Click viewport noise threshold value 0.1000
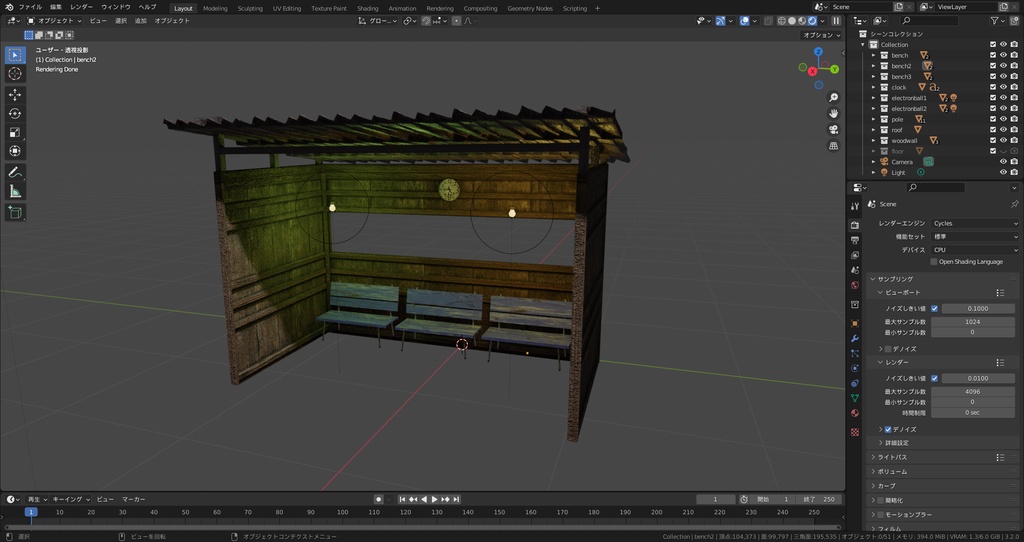 click(978, 309)
